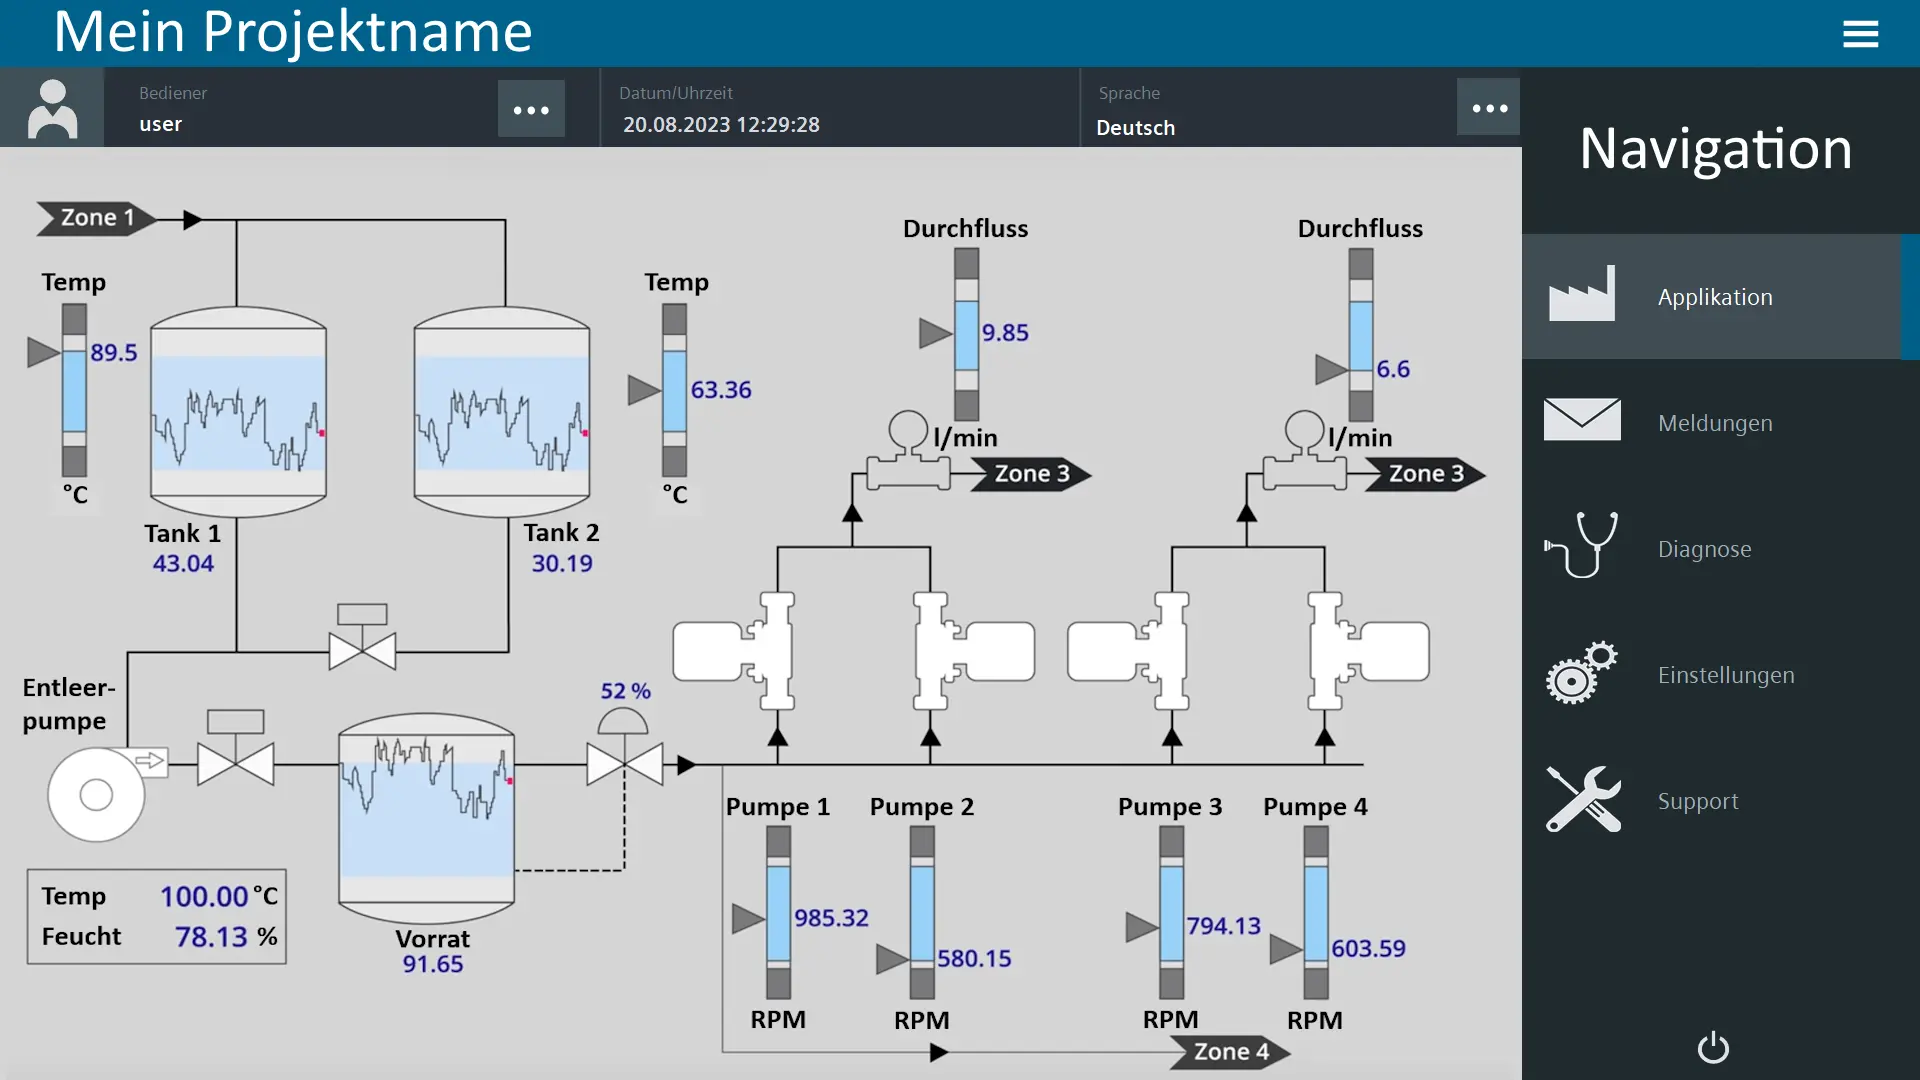Viewport: 1920px width, 1080px height.
Task: Open the Sprache options ellipsis button
Action: (x=1489, y=107)
